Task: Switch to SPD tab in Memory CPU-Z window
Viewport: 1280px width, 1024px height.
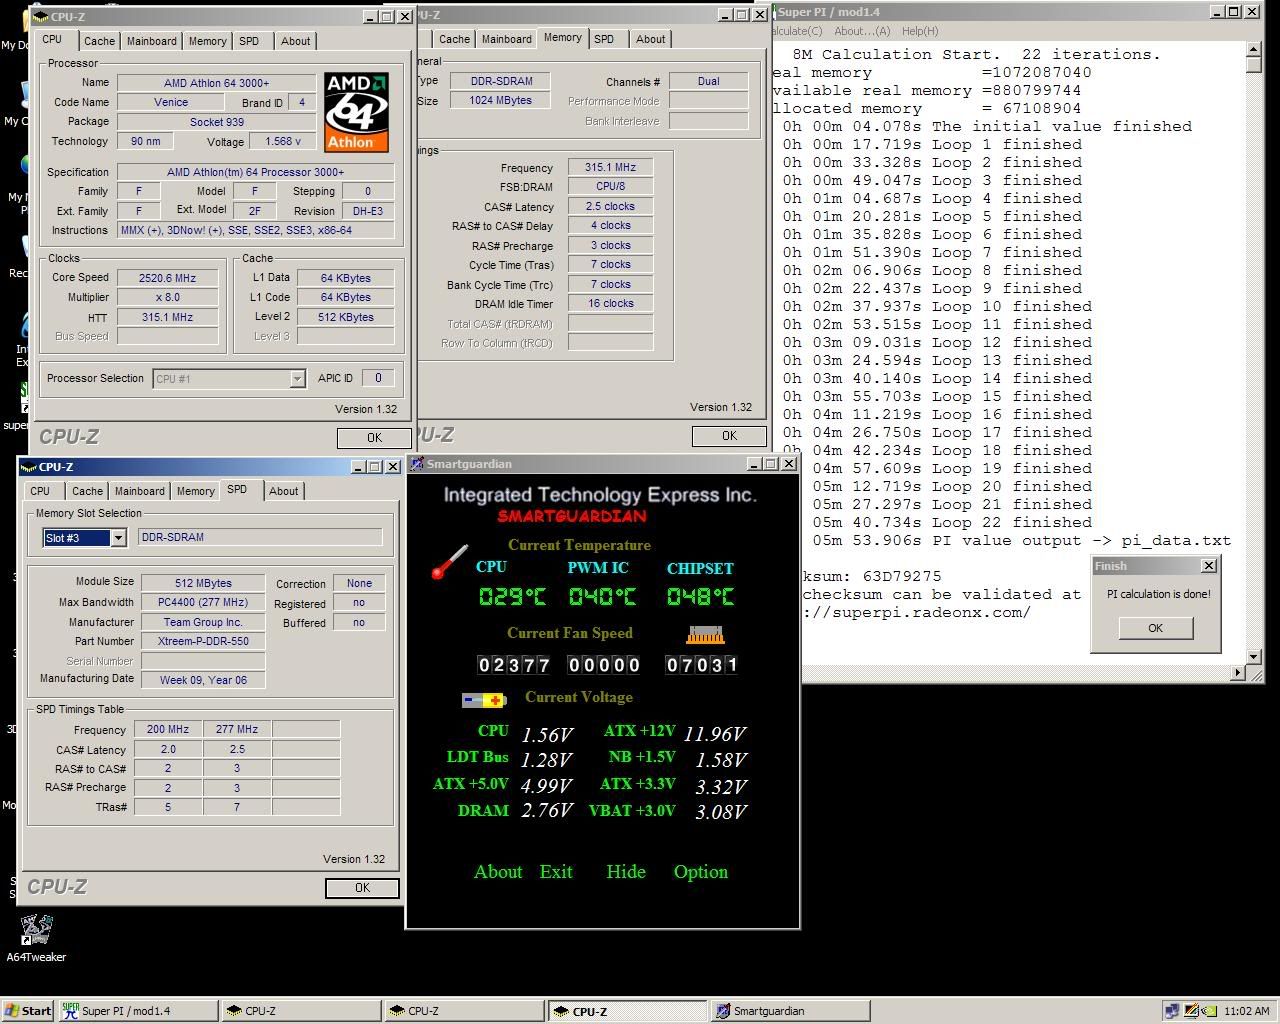Action: click(x=604, y=39)
